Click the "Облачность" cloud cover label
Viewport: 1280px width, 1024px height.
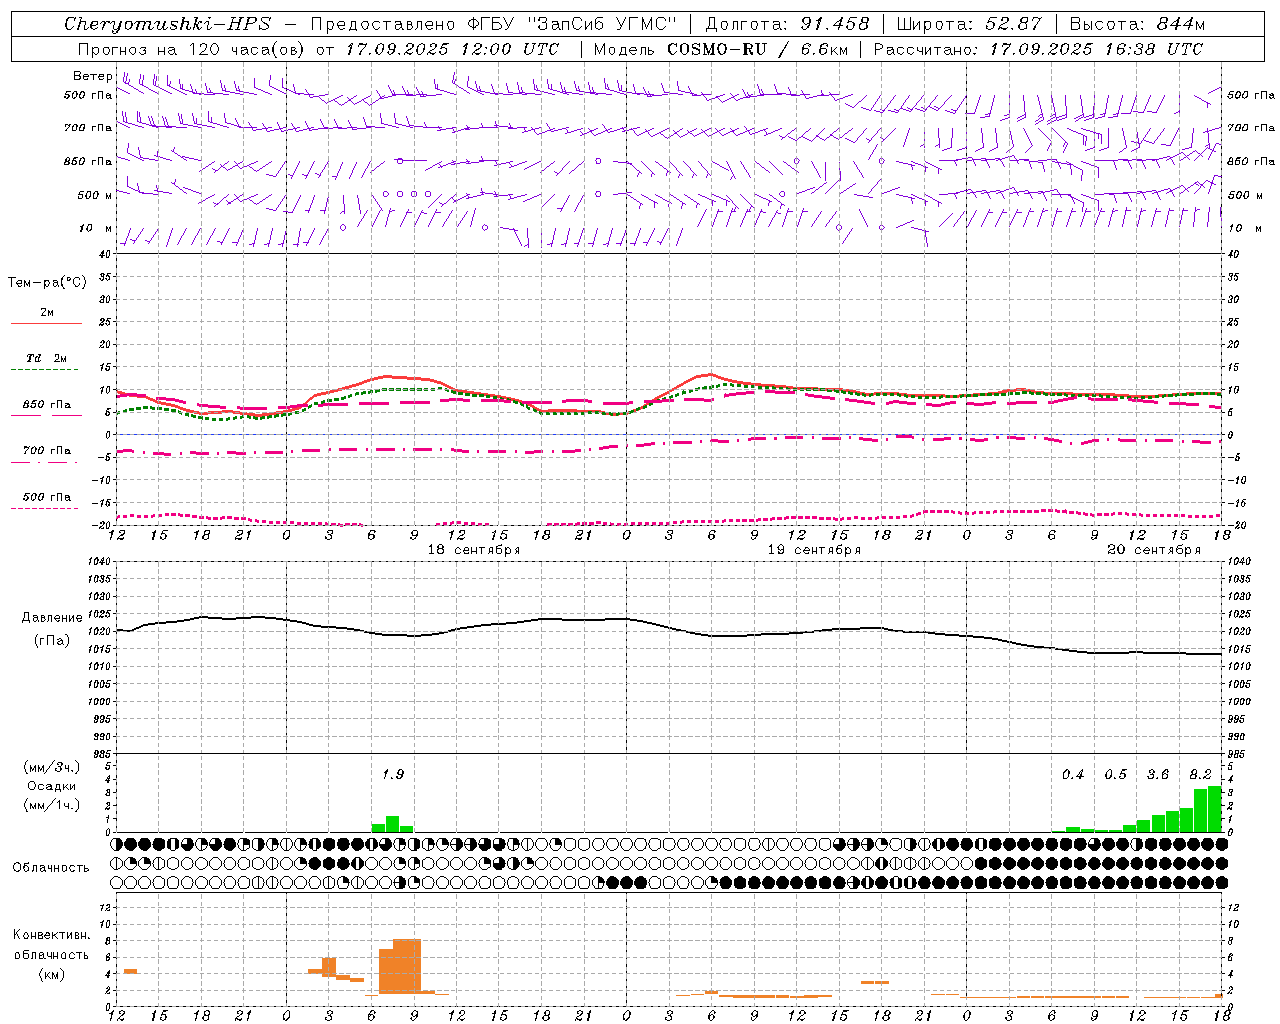point(51,868)
